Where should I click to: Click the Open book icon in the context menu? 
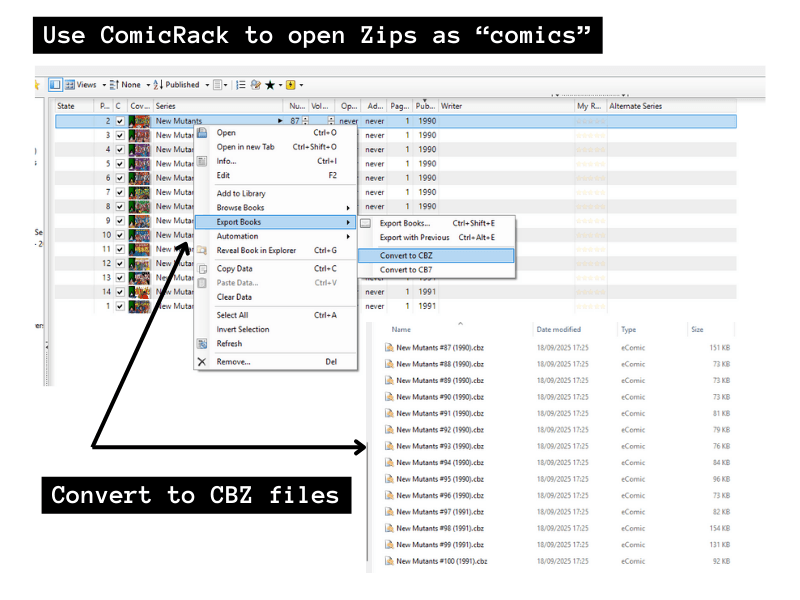coord(202,132)
